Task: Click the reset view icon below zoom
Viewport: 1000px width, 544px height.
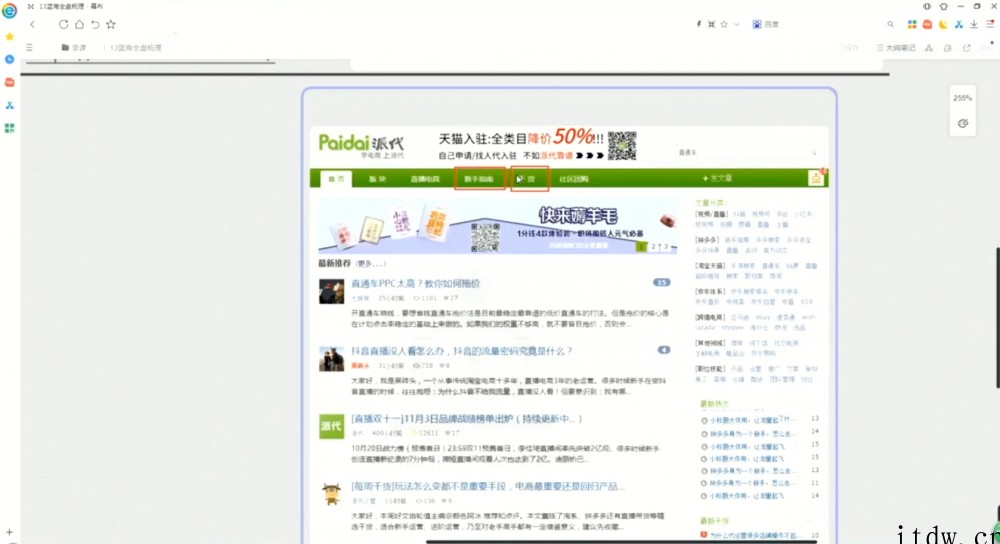Action: [x=963, y=123]
